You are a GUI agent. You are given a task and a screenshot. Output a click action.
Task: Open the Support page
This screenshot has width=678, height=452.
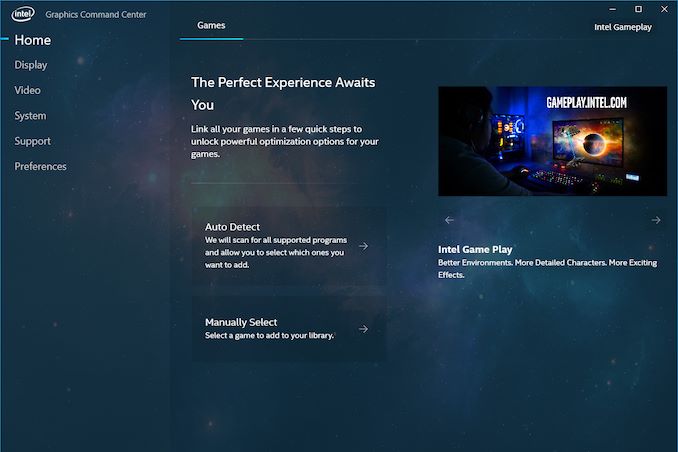(32, 141)
